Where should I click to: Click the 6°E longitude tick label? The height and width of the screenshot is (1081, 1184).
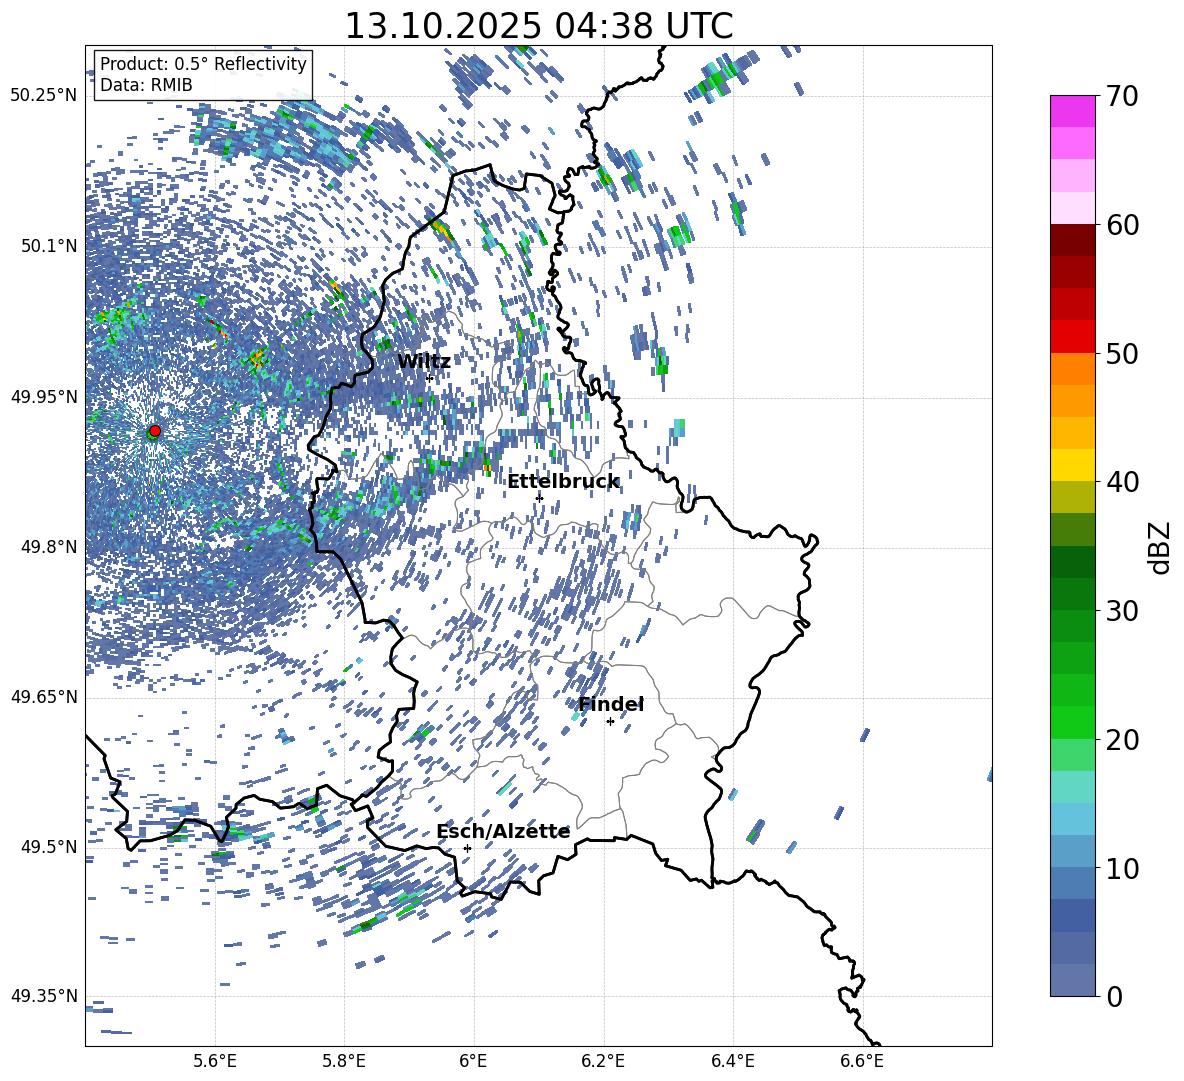click(x=473, y=1061)
